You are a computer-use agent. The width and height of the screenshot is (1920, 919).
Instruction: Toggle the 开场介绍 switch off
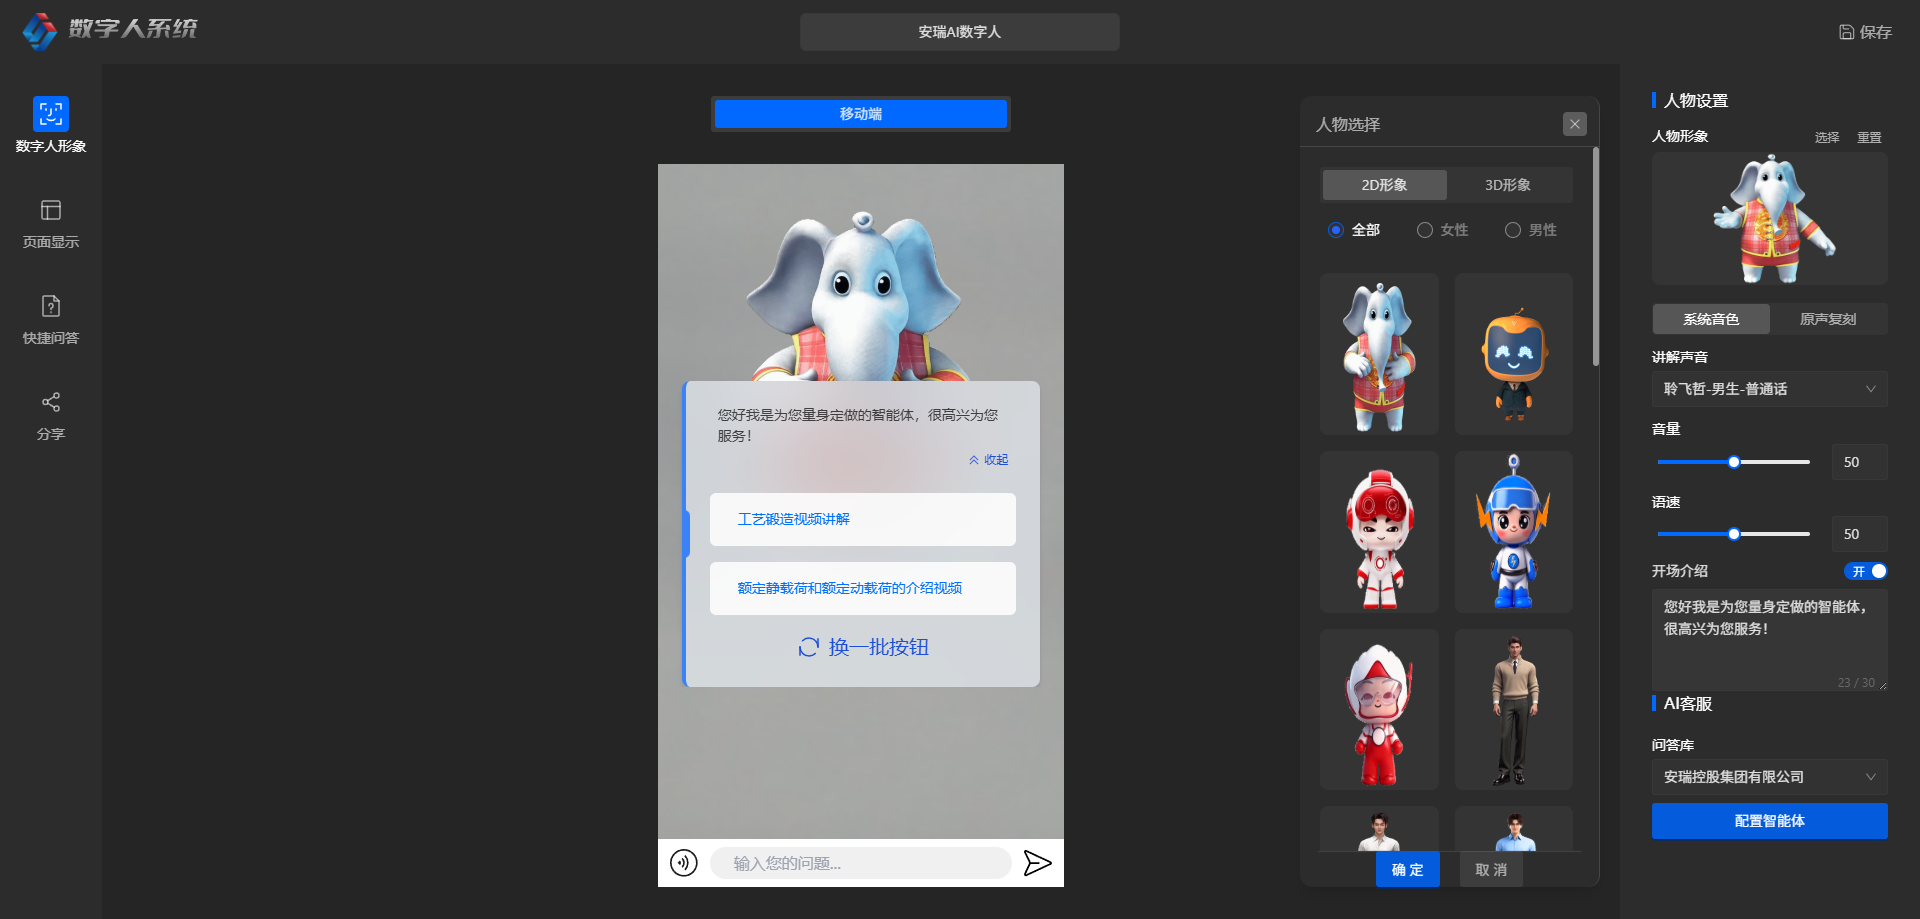[x=1866, y=571]
